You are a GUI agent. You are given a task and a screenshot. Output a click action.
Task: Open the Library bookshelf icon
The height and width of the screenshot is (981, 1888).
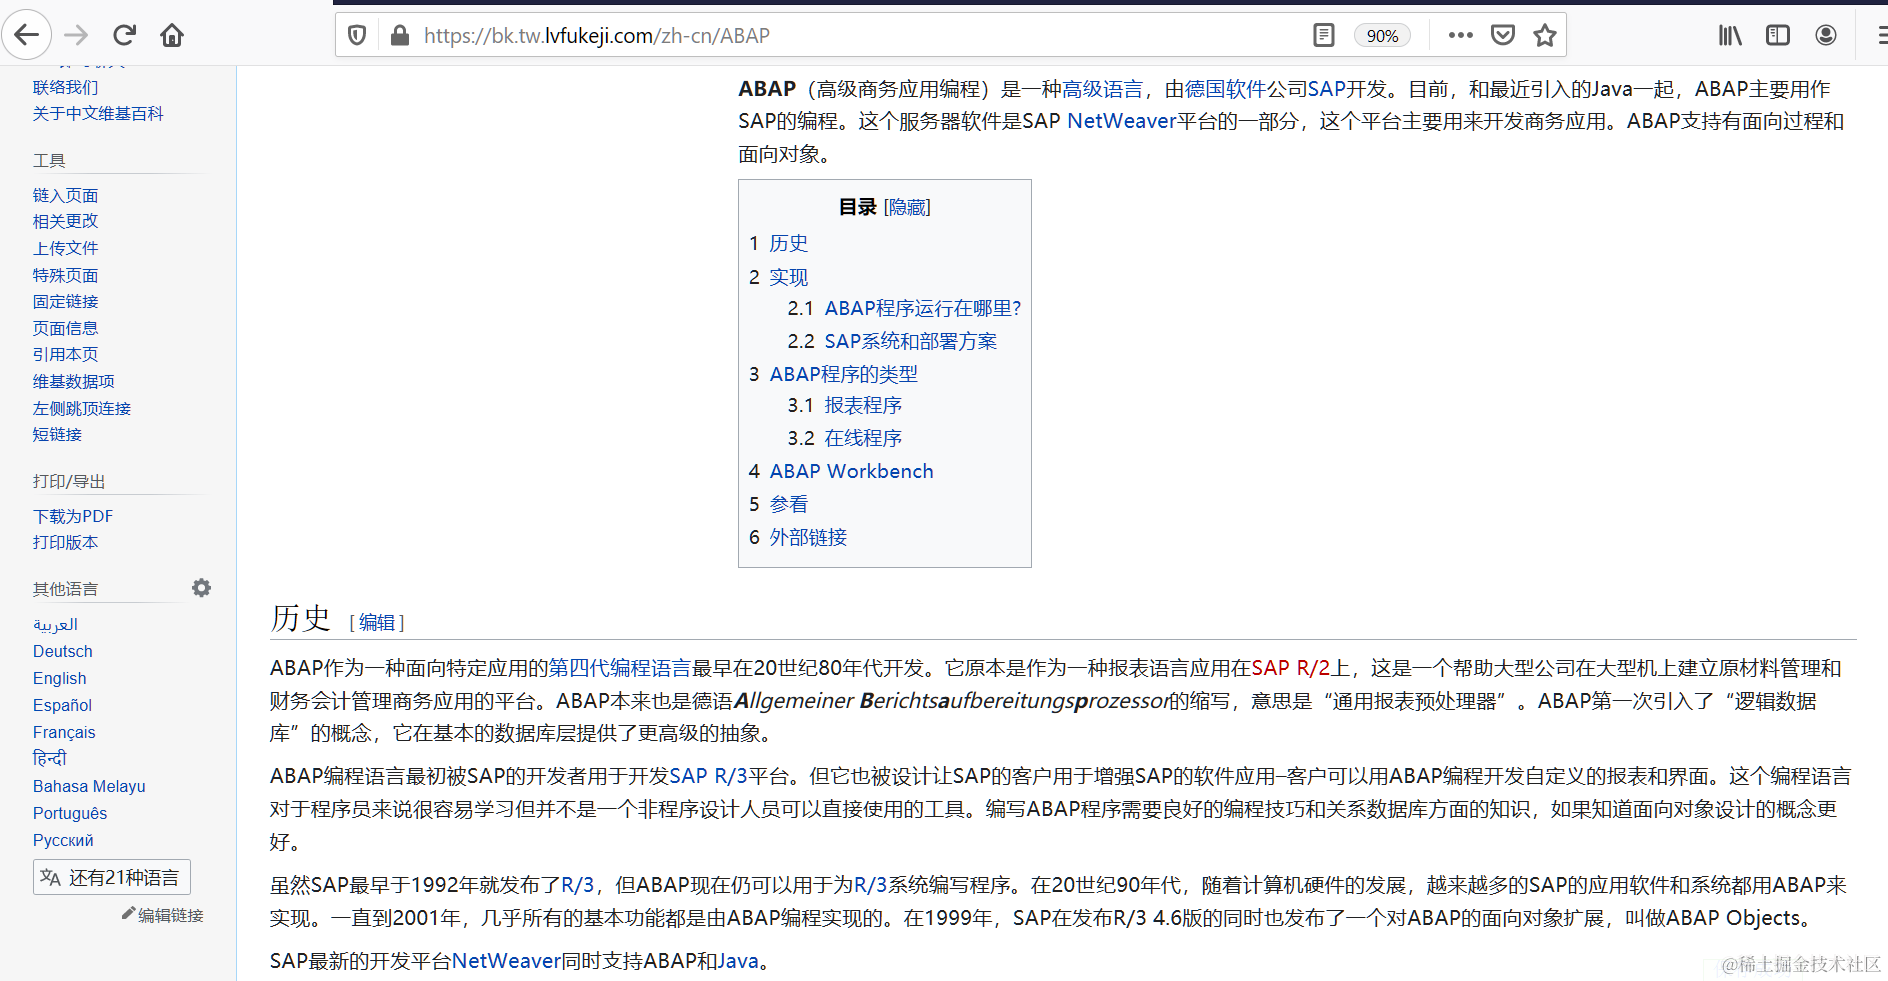(x=1730, y=36)
